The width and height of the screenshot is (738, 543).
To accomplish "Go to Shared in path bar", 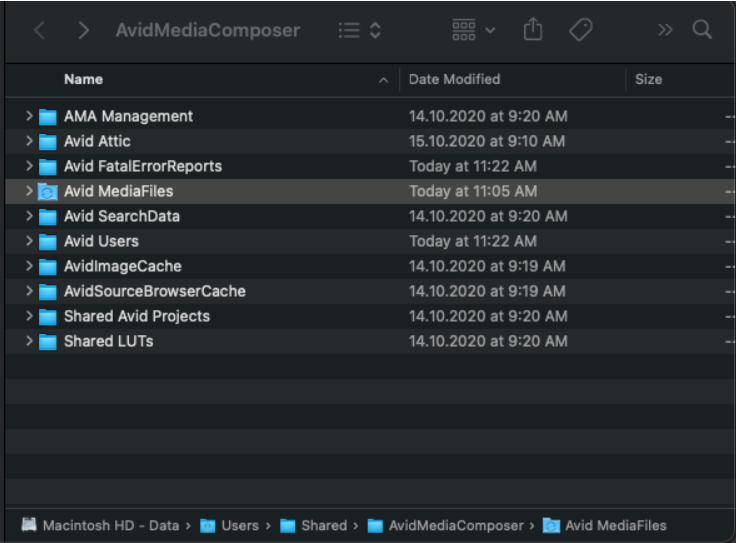I will [323, 525].
